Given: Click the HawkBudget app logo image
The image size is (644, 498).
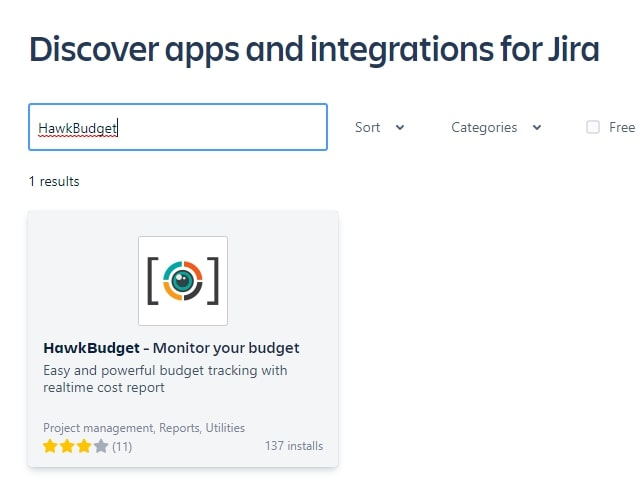Looking at the screenshot, I should [183, 281].
